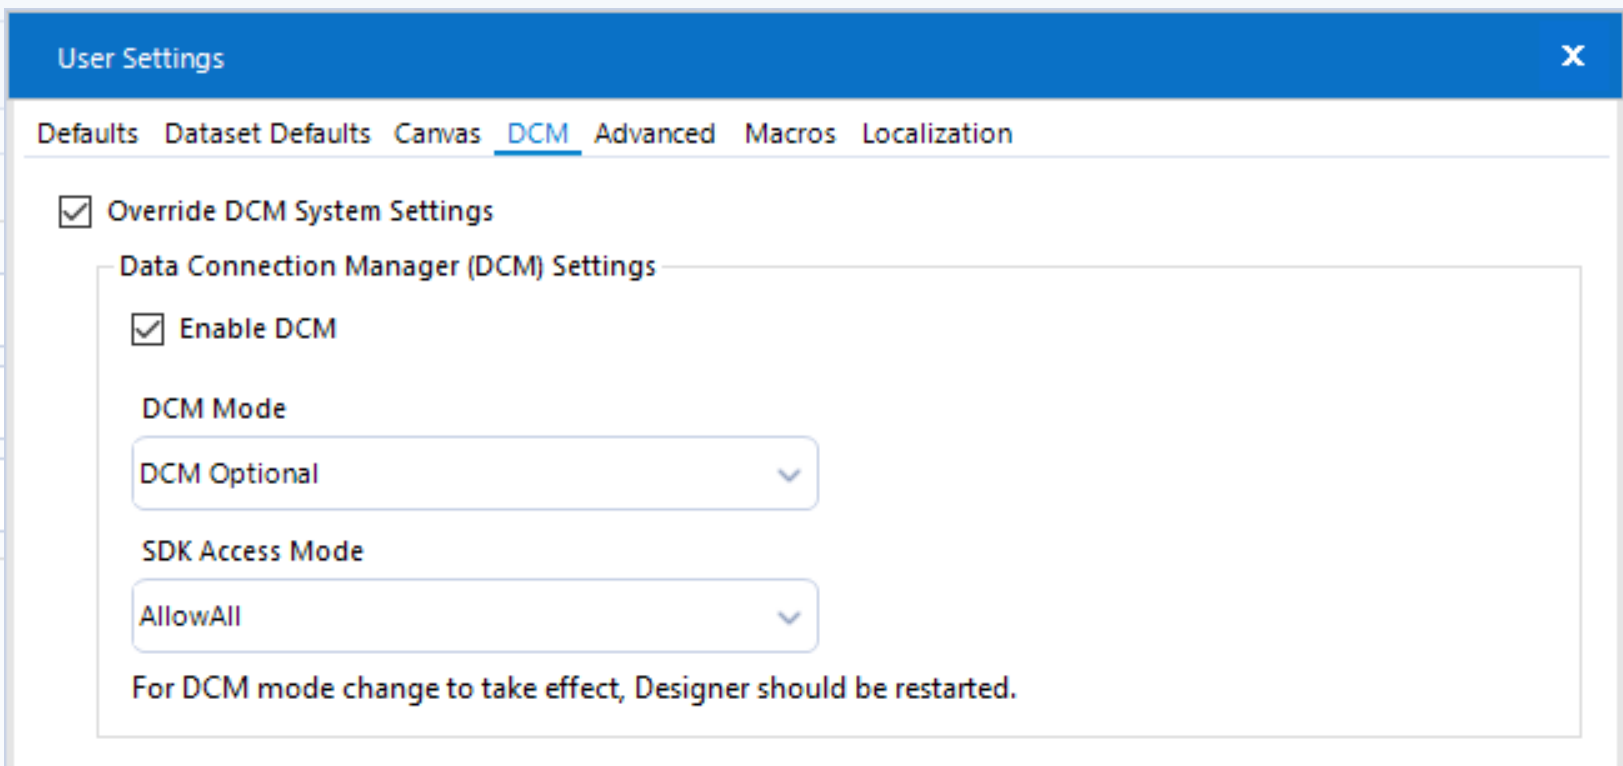
Task: Click the chevron arrow beside DCM Optional
Action: pyautogui.click(x=789, y=475)
